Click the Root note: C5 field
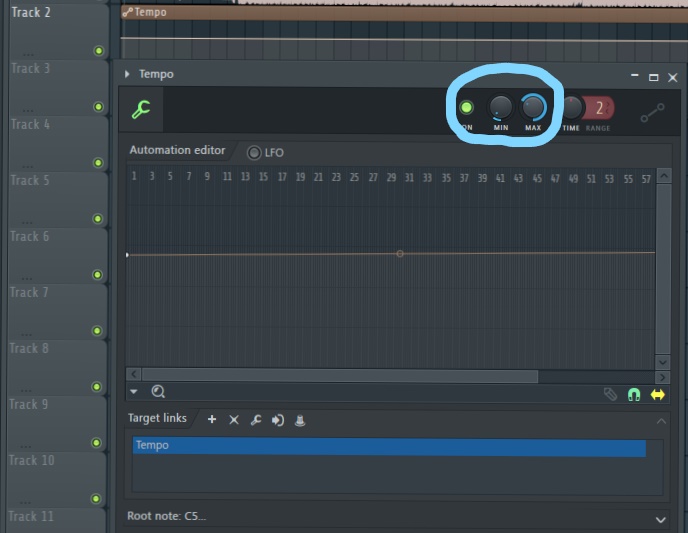 pyautogui.click(x=166, y=516)
